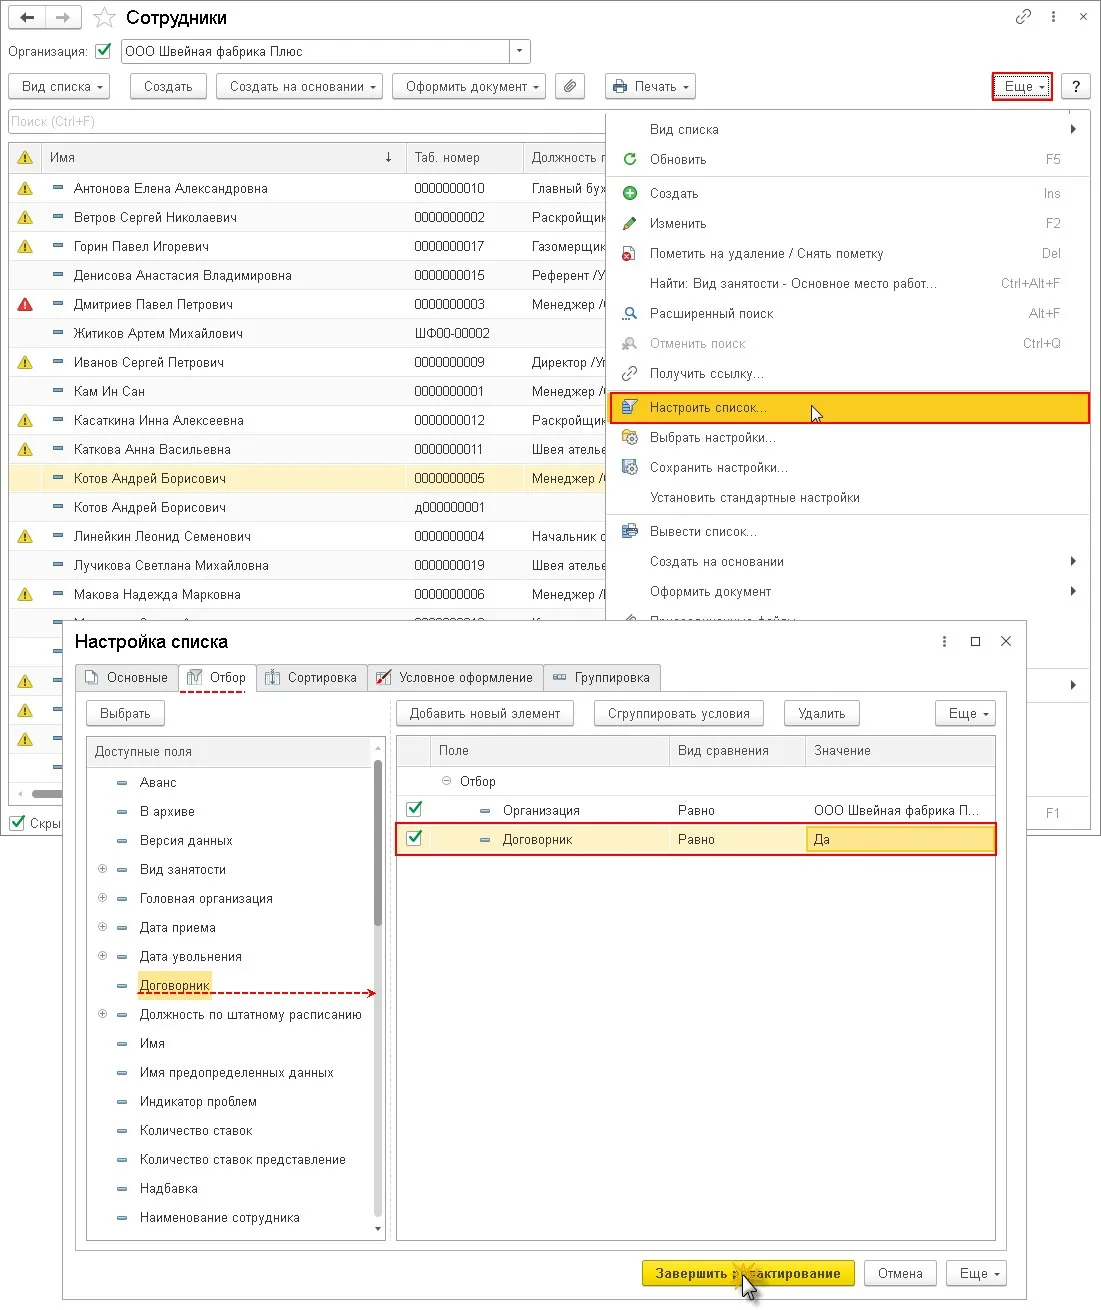1101x1310 pixels.
Task: Expand the Головная организация field node
Action: [x=102, y=898]
